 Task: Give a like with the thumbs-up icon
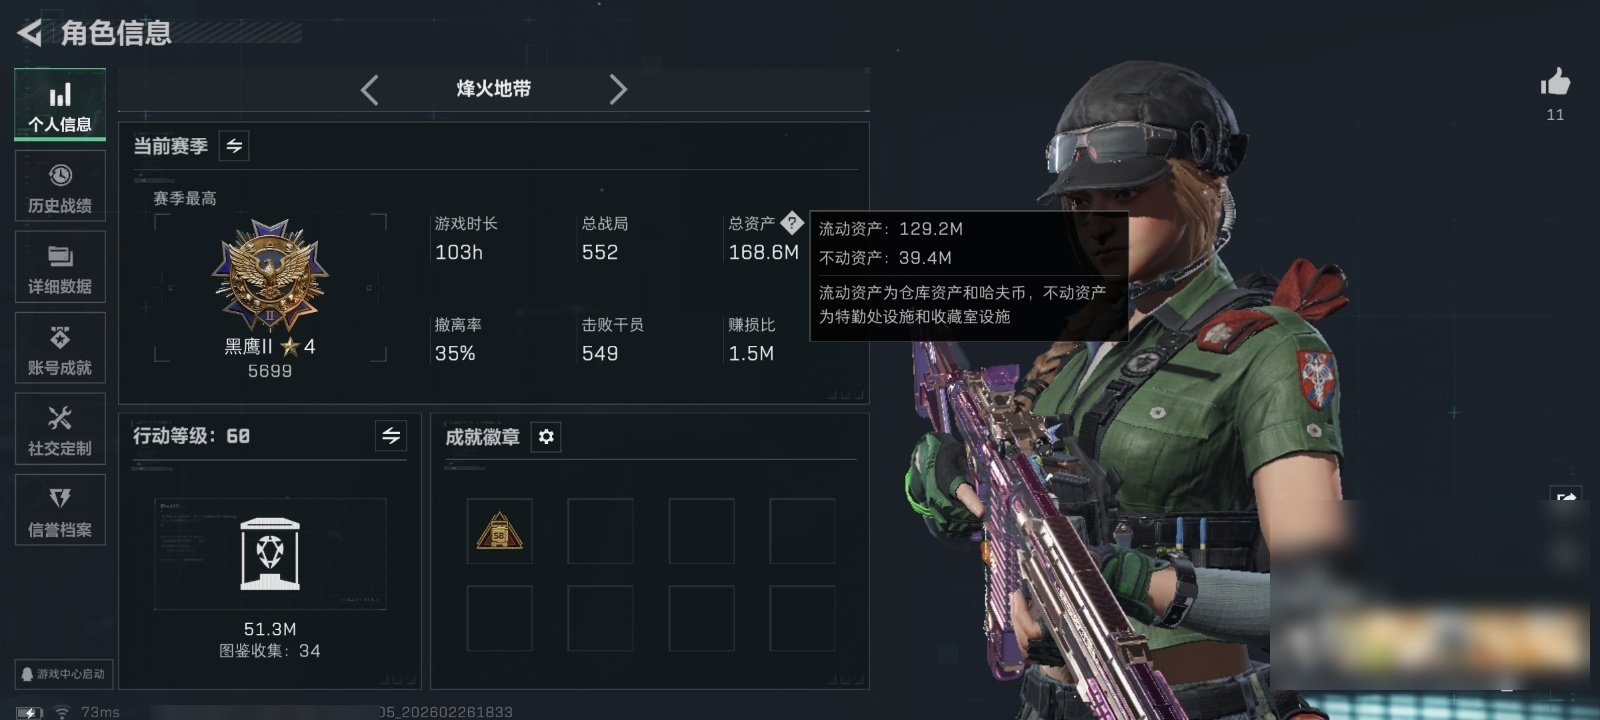coord(1555,82)
